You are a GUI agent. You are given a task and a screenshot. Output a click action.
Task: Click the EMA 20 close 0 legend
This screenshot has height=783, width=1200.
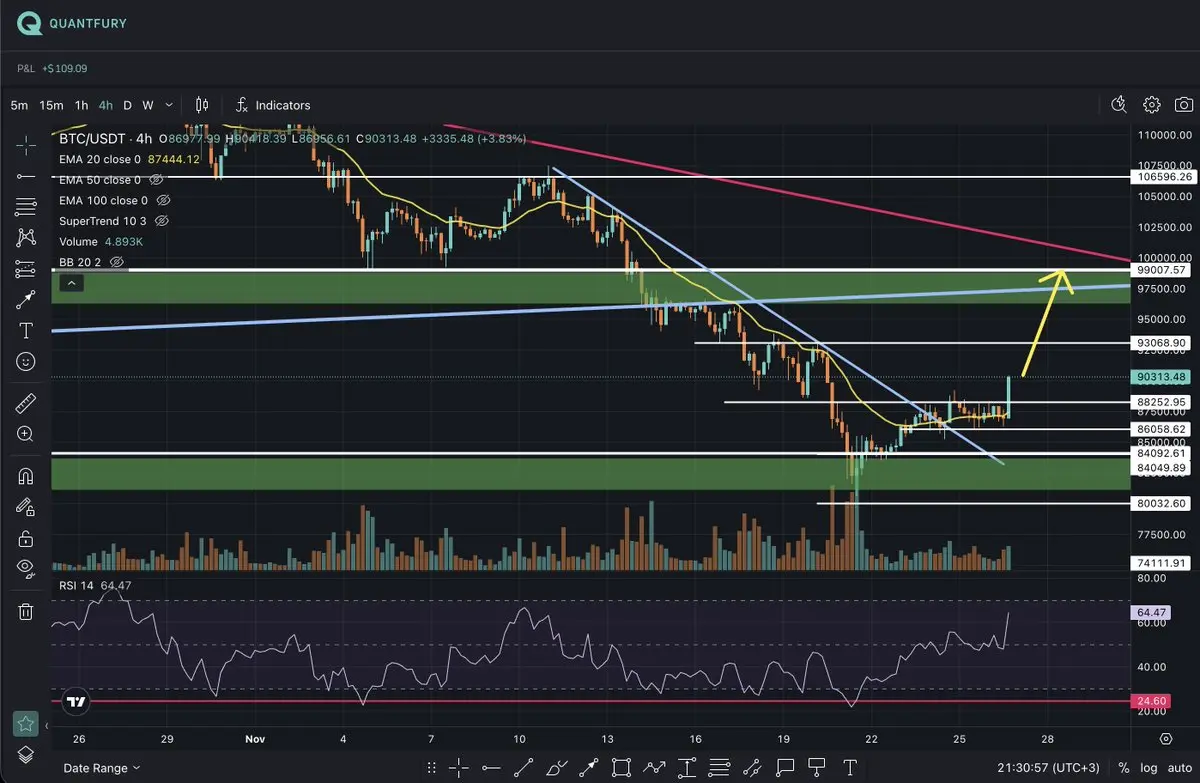click(x=99, y=159)
